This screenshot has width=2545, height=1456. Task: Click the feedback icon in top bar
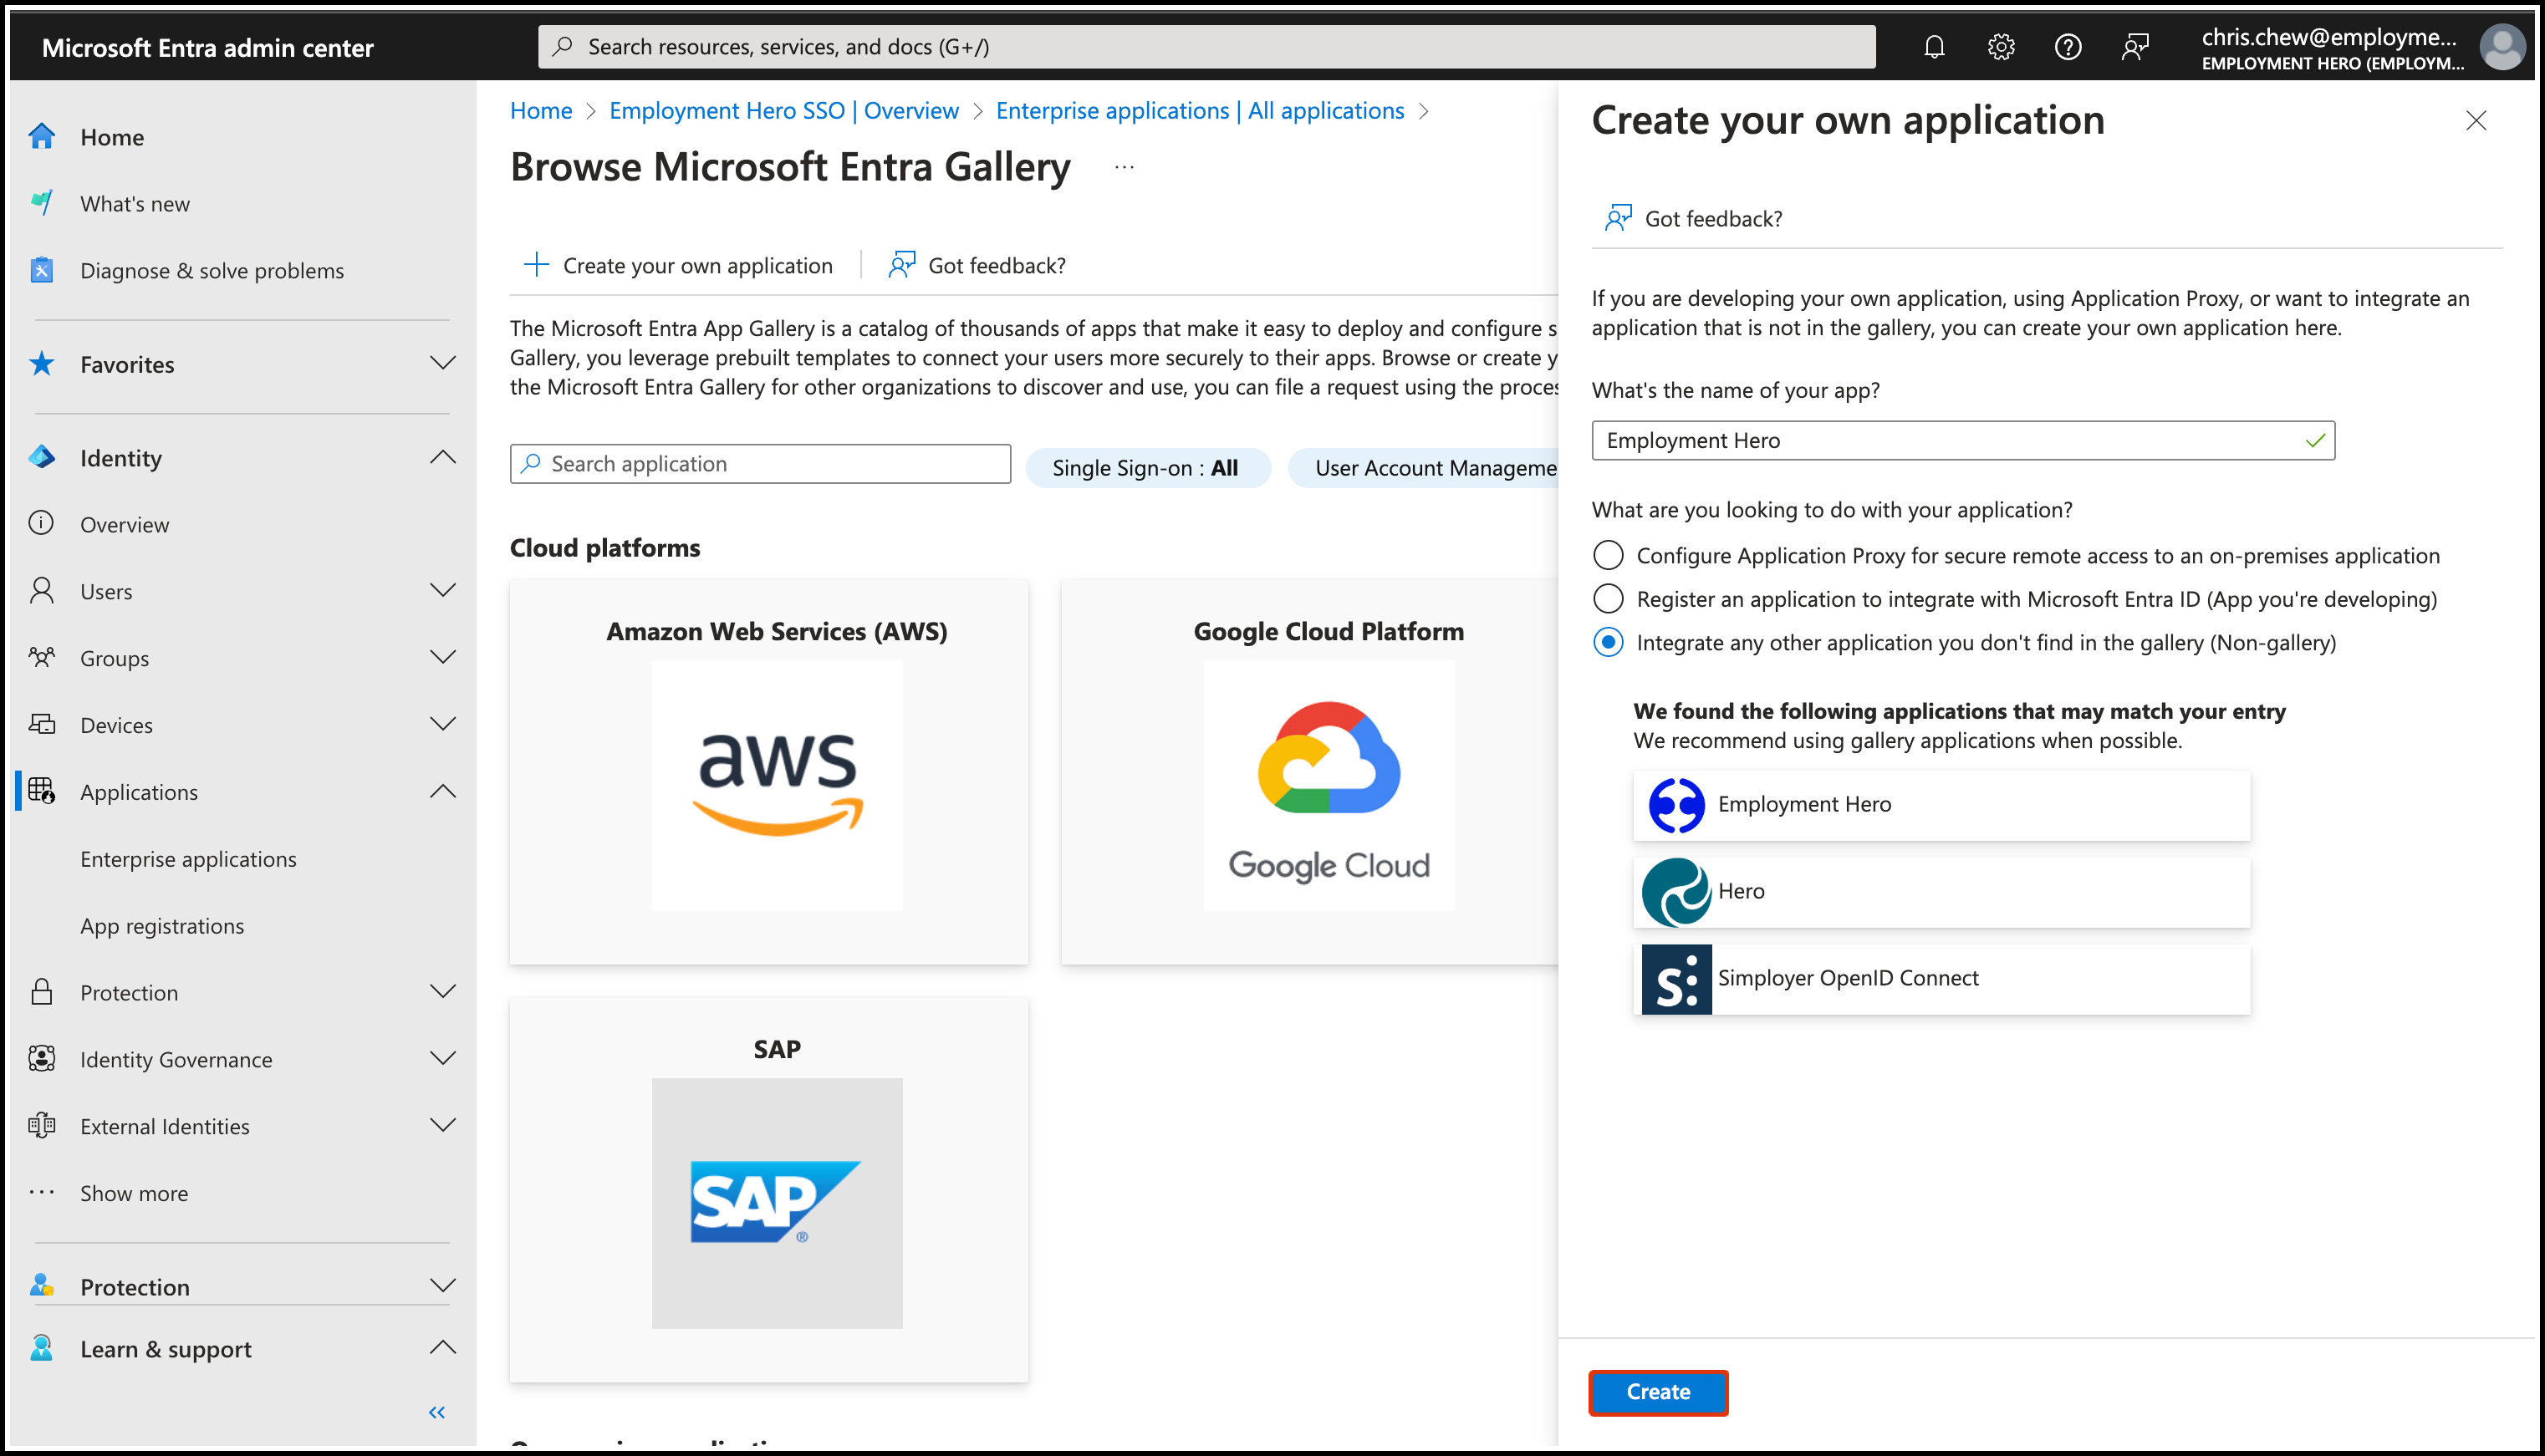(2134, 47)
